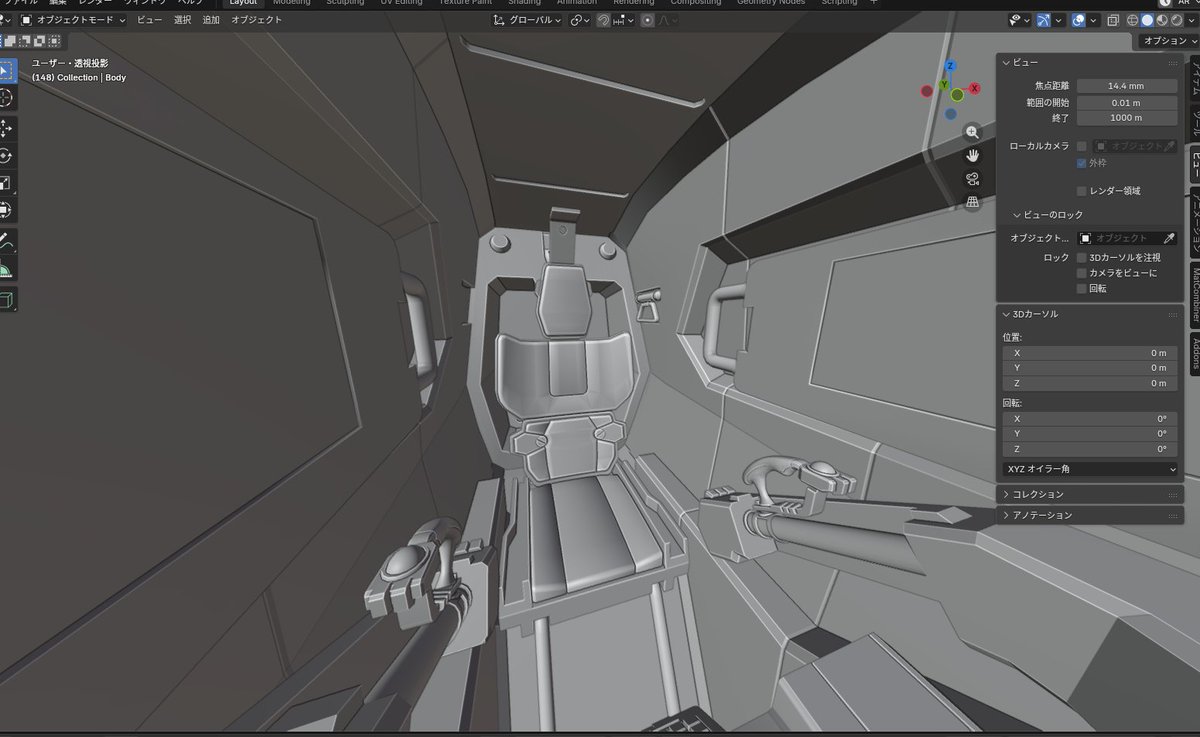
Task: Enable 3Dカーソルを注視 lock checkbox
Action: coord(1082,257)
